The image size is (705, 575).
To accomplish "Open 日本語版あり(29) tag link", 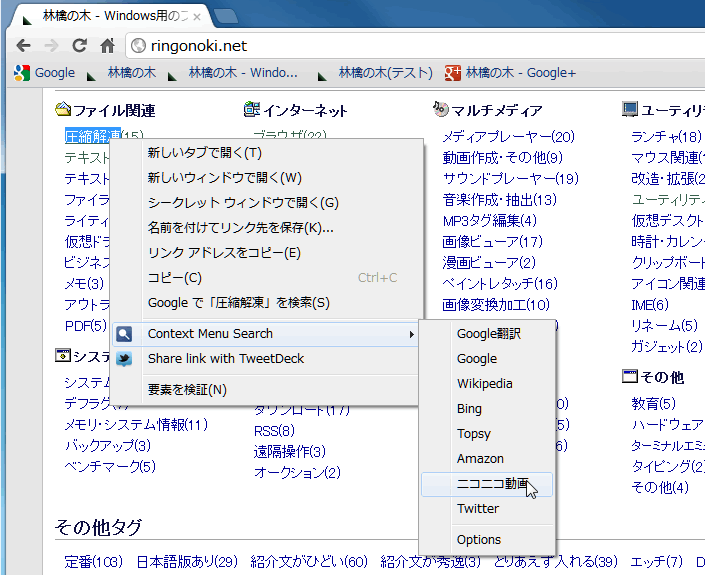I will [187, 562].
